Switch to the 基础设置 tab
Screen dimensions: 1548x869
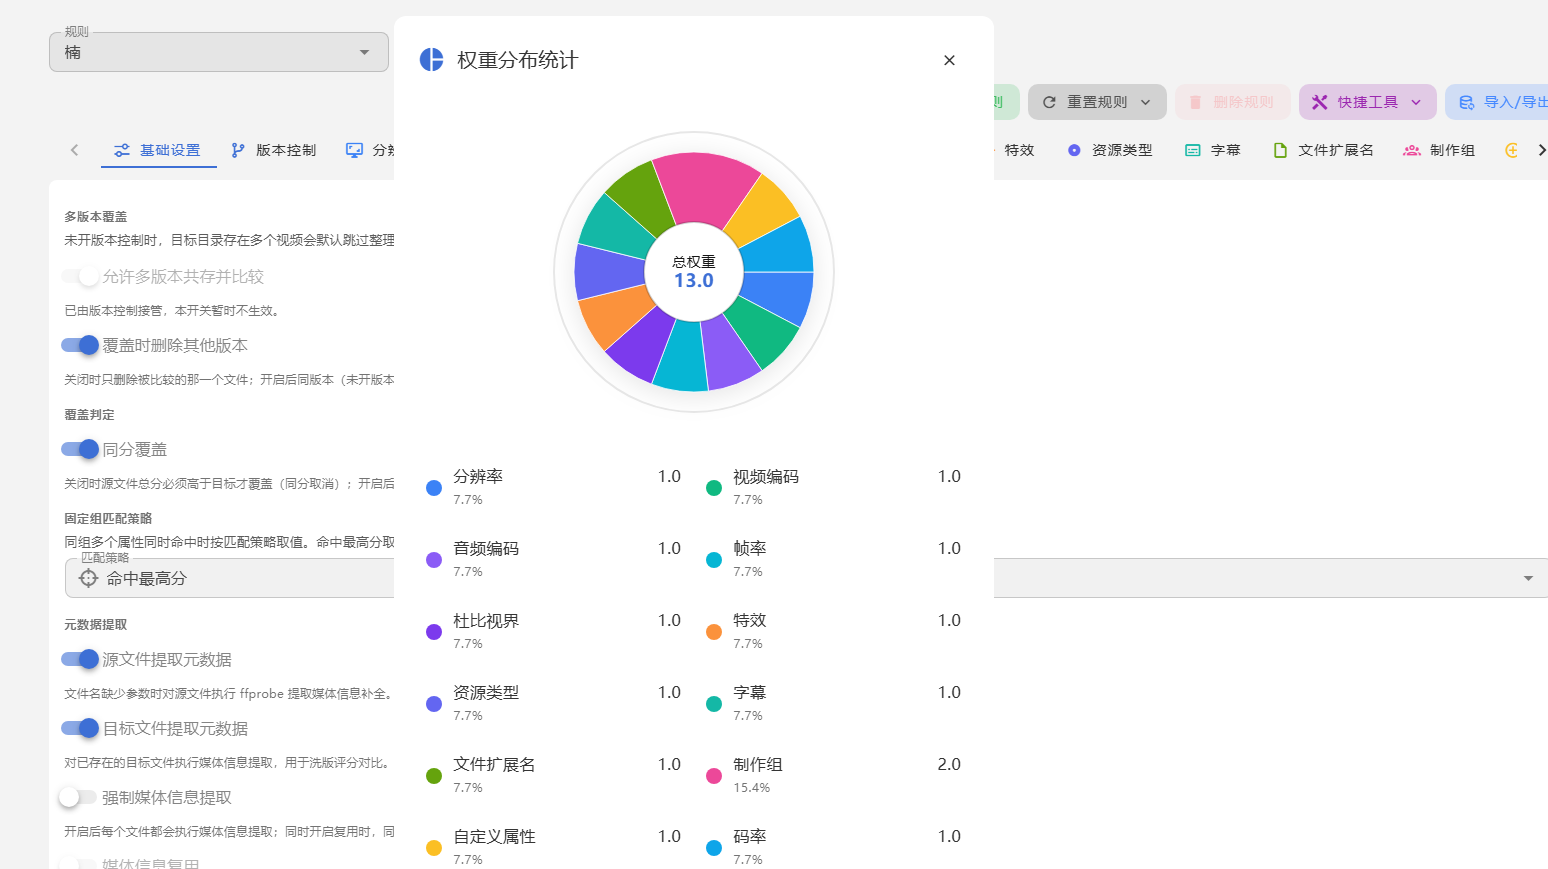pyautogui.click(x=159, y=150)
